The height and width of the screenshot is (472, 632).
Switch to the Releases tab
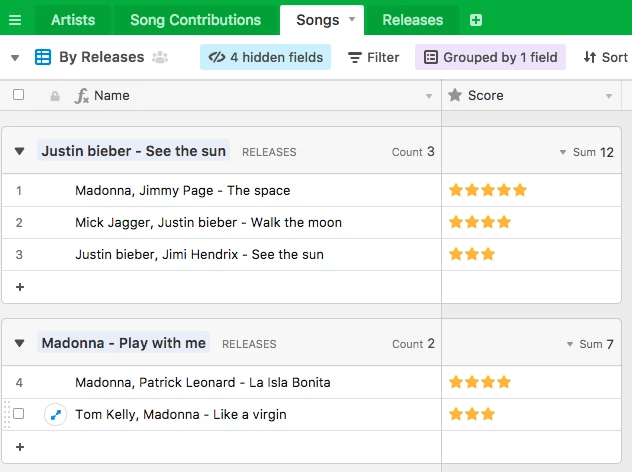tap(413, 20)
